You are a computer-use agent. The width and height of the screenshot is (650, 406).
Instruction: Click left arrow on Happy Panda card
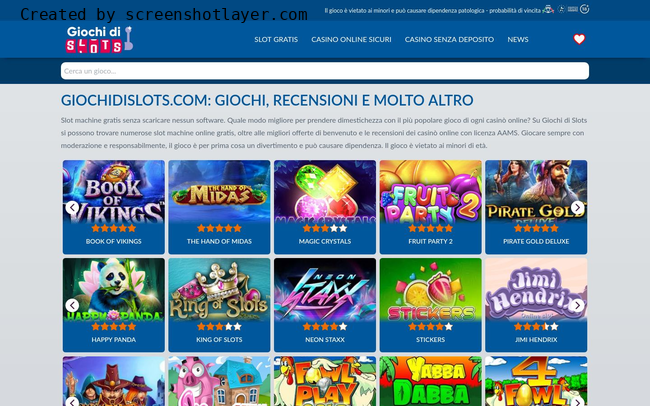pos(72,306)
